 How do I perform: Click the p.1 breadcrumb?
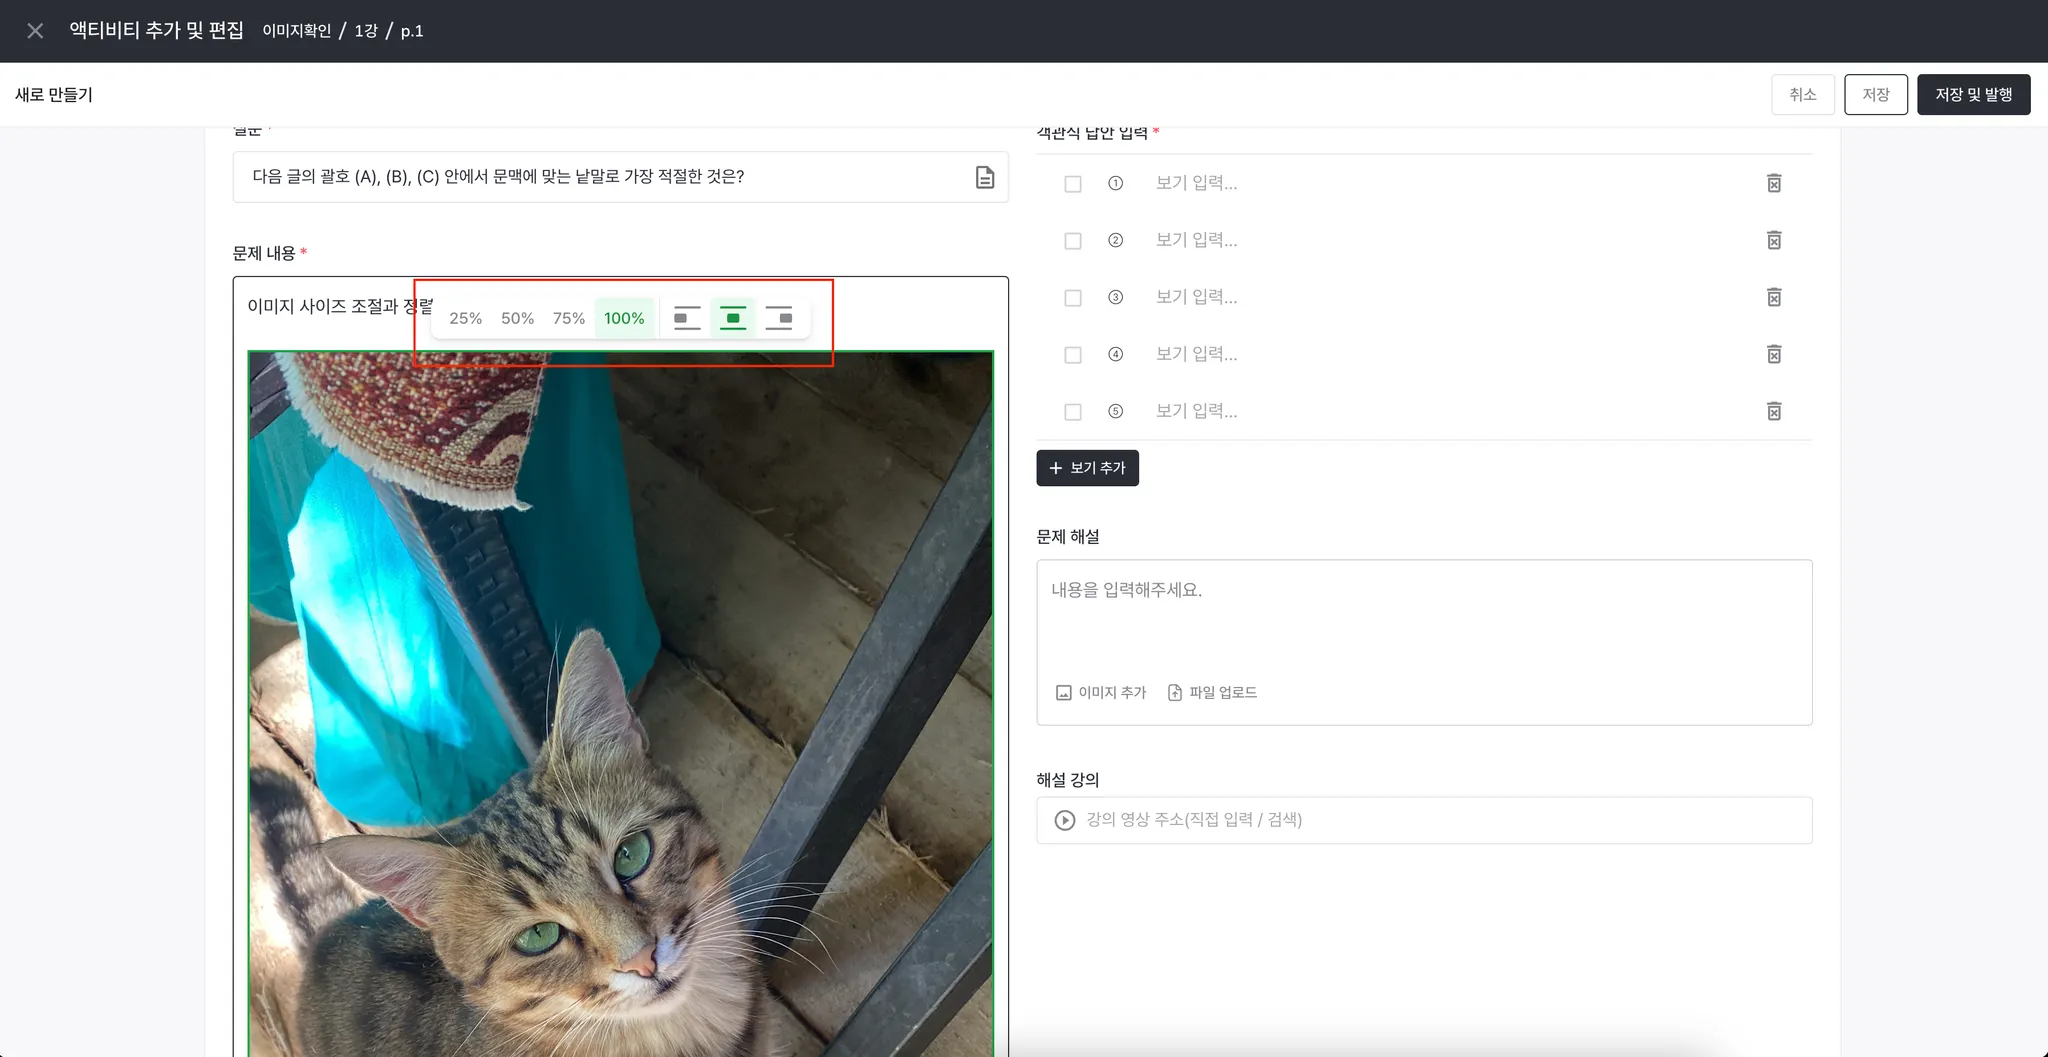coord(412,31)
